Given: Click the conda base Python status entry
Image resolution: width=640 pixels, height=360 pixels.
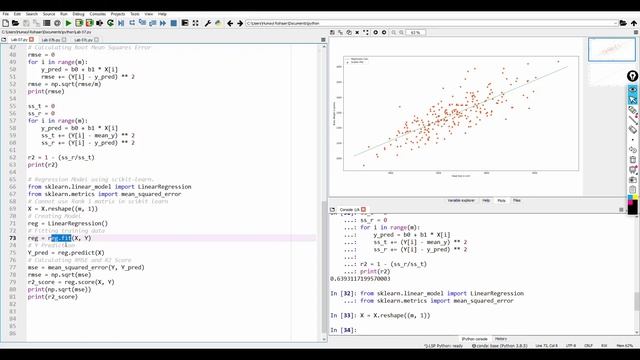Looking at the screenshot, I should click(x=500, y=346).
